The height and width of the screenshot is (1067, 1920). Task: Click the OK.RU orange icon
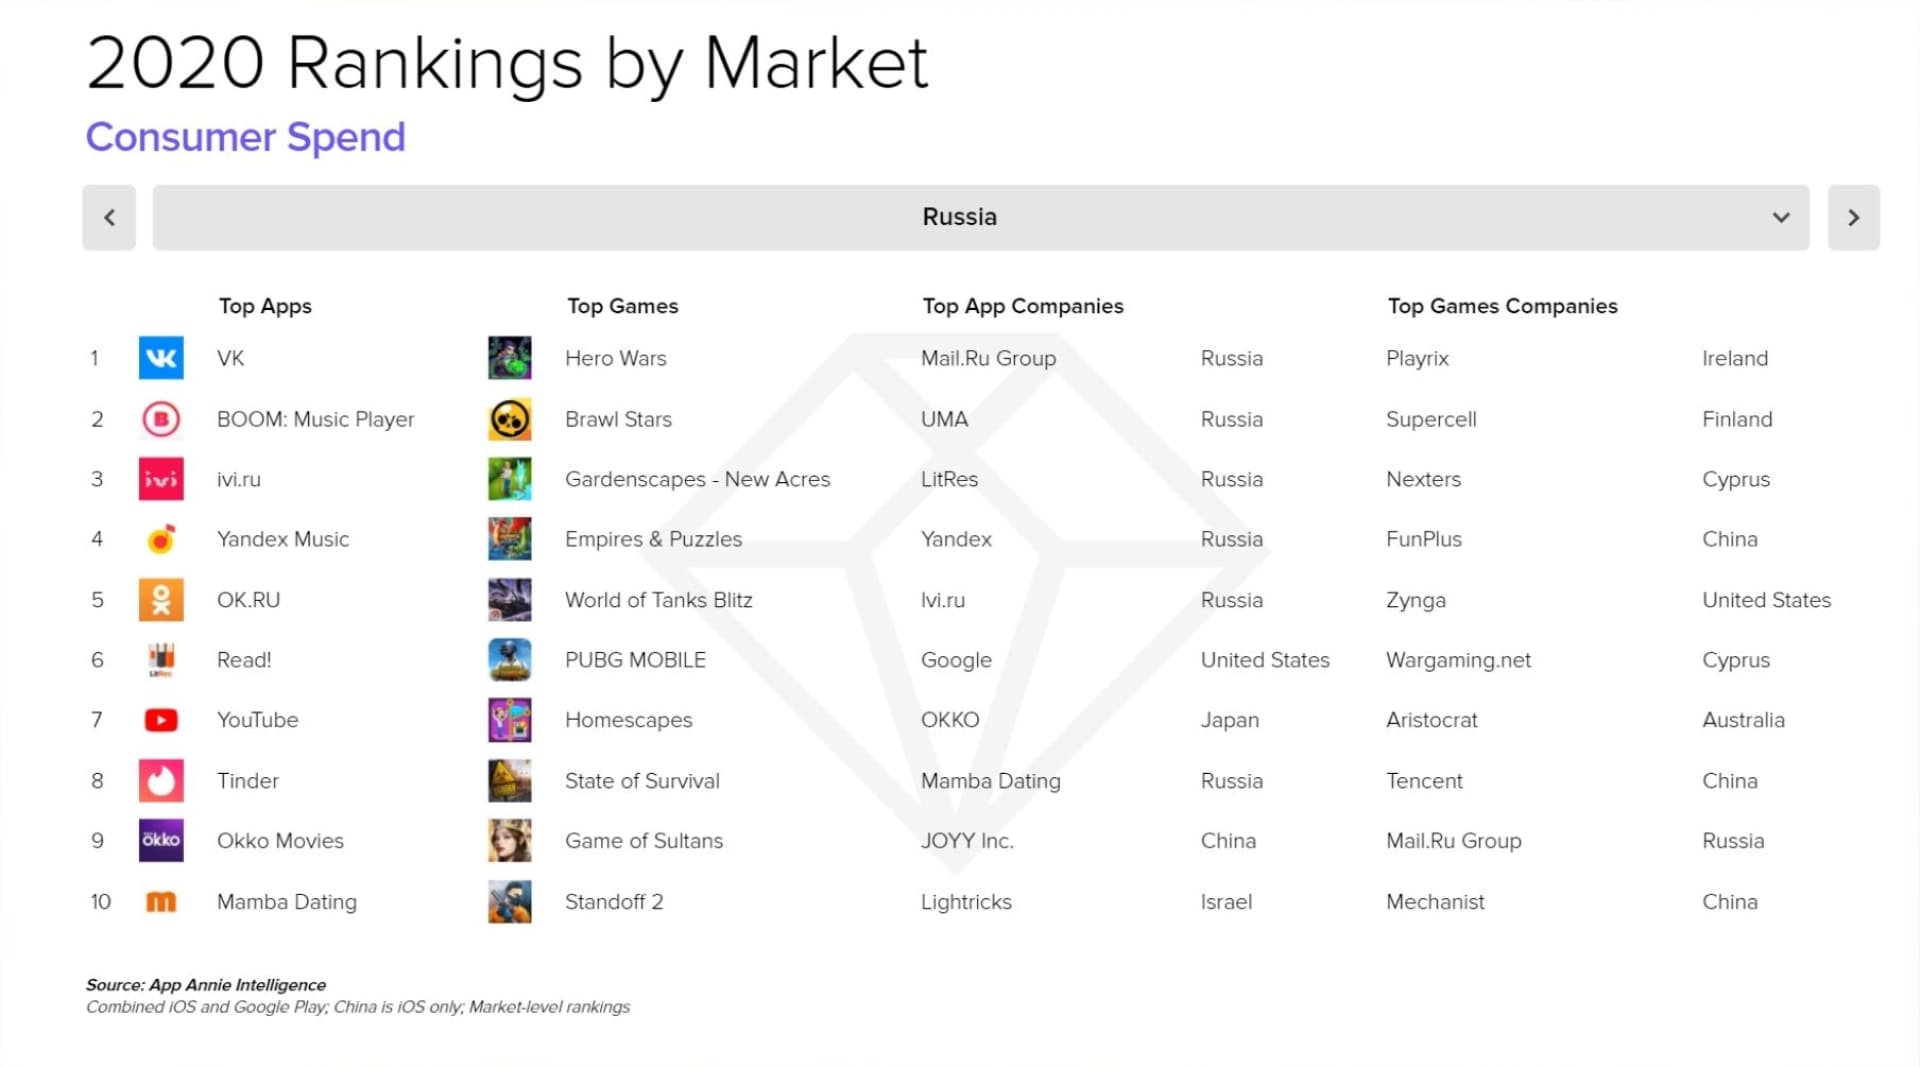[x=161, y=600]
